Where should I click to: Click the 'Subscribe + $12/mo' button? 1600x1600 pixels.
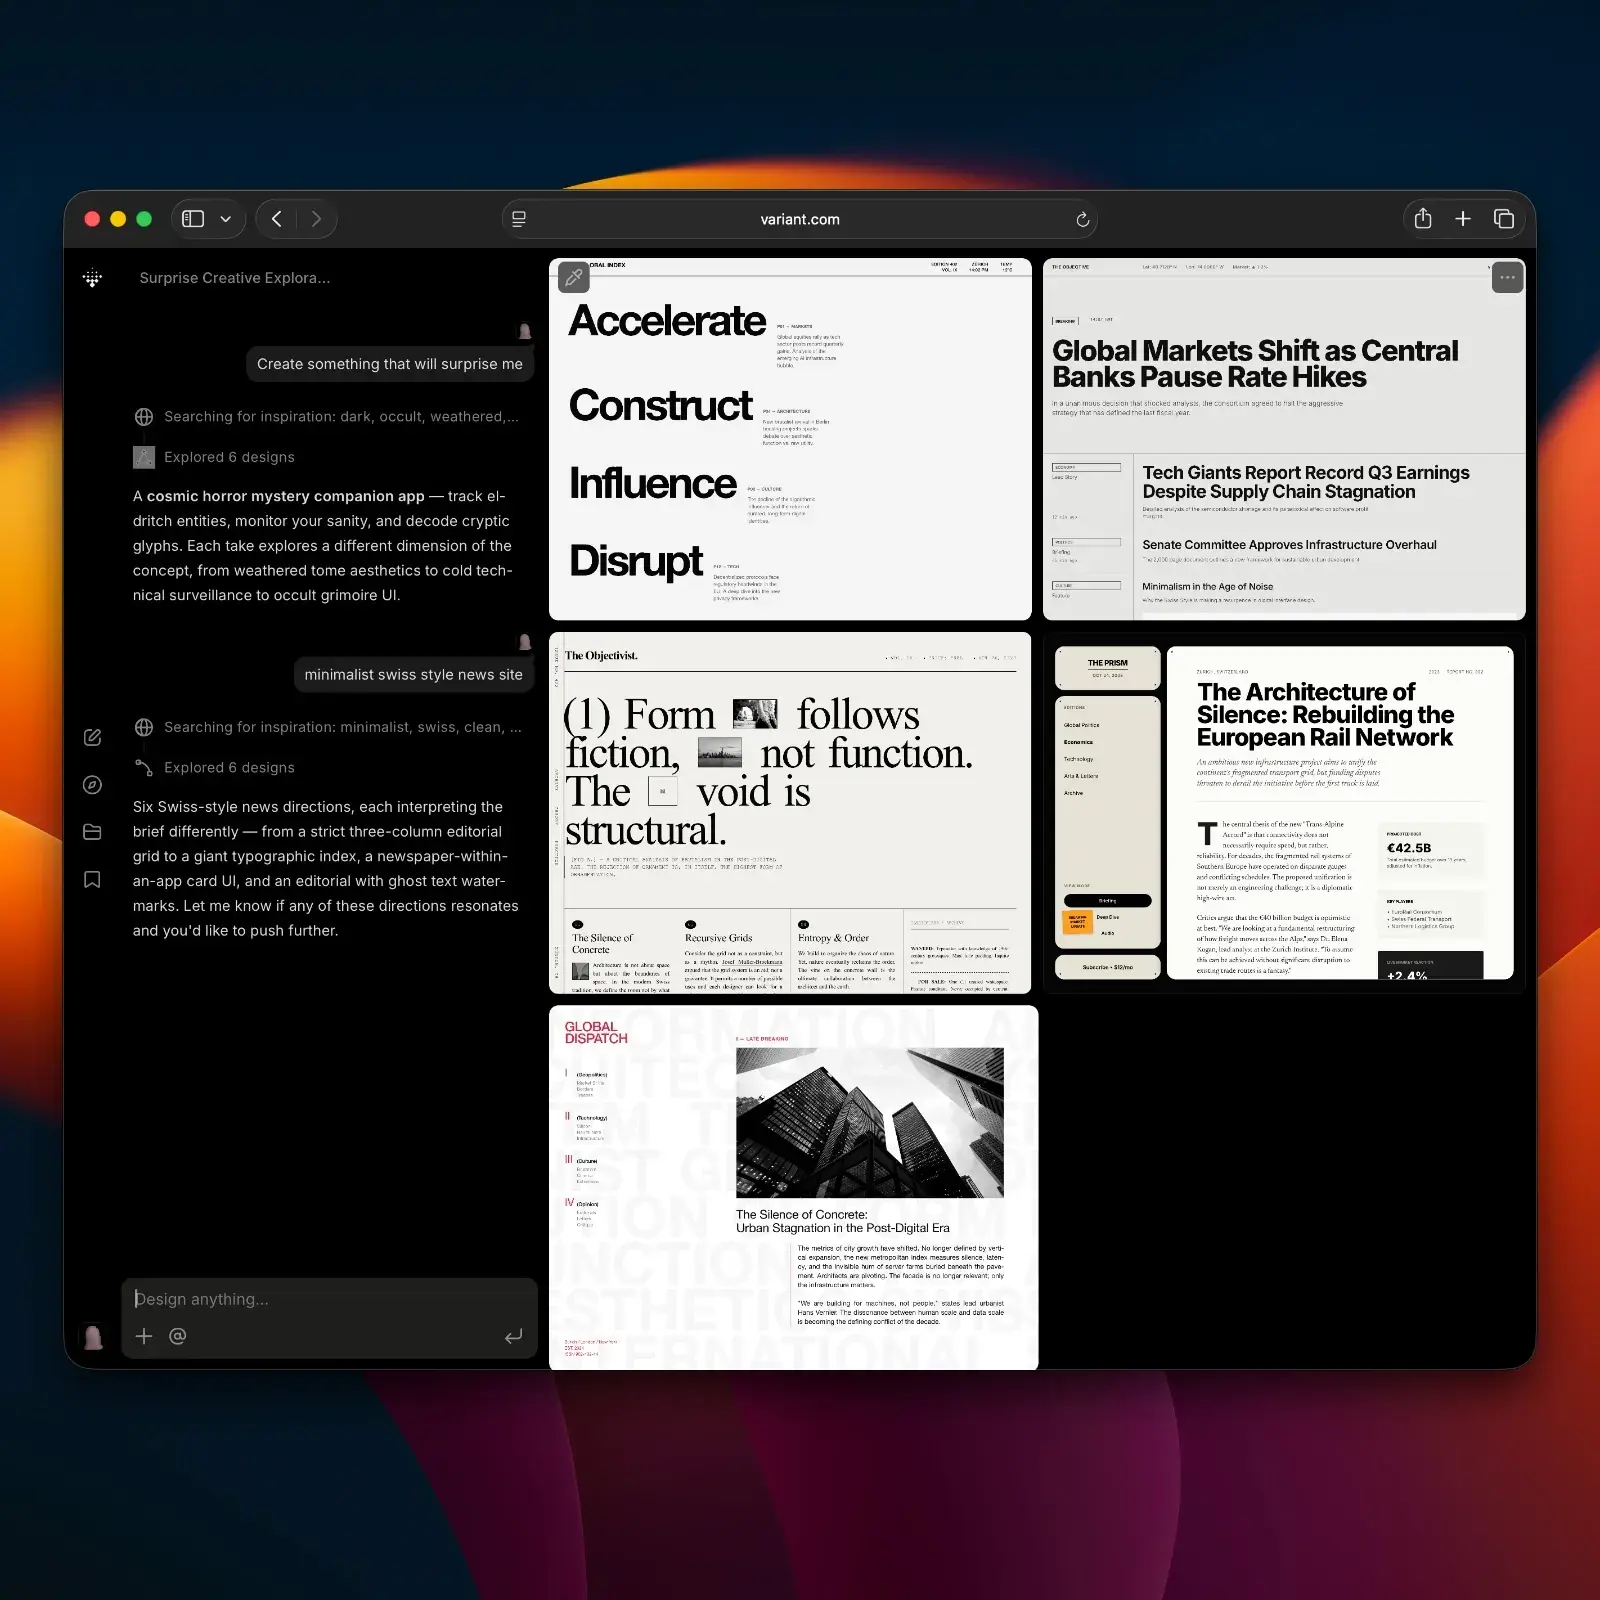[x=1108, y=966]
